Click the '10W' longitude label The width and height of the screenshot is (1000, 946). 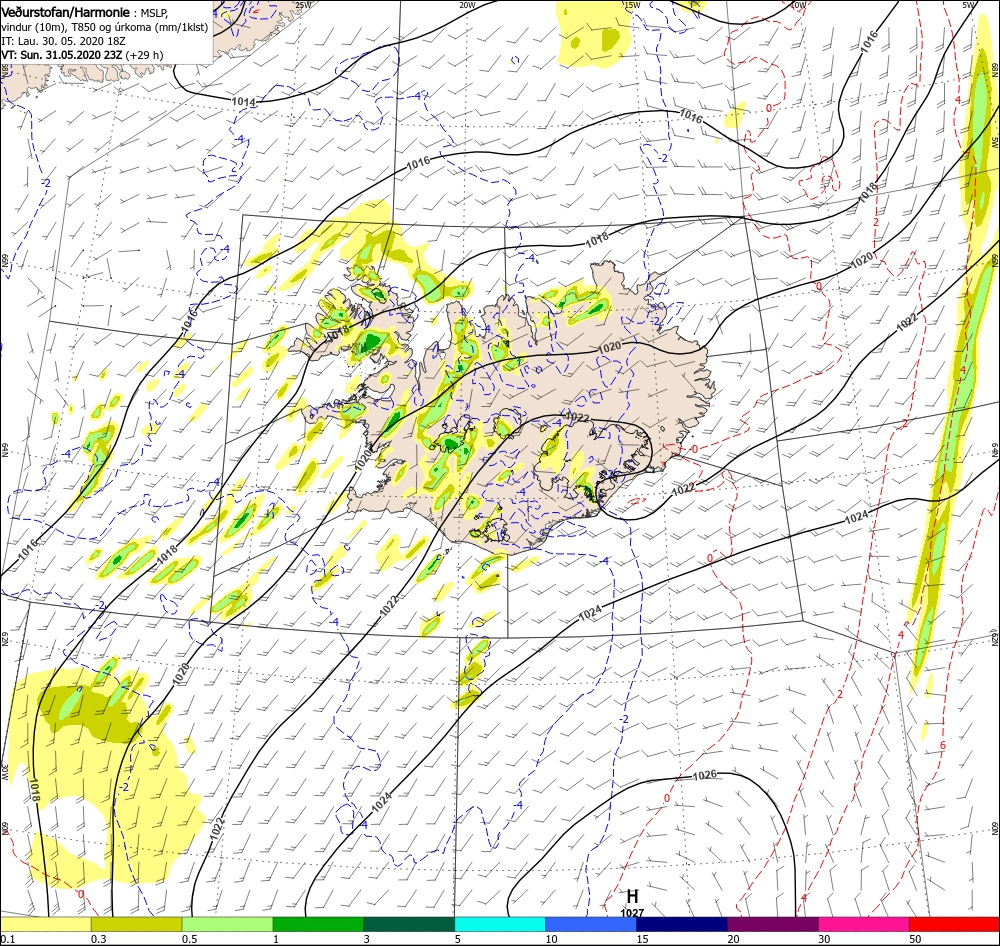tap(797, 4)
